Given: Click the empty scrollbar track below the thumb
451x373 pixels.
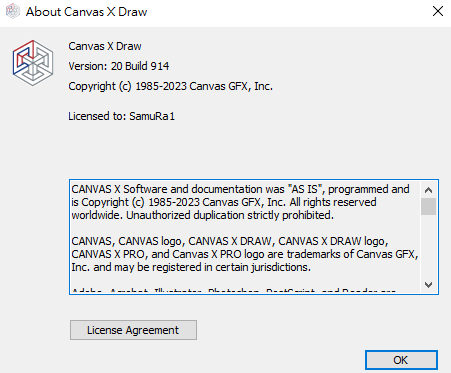Looking at the screenshot, I should [x=428, y=246].
